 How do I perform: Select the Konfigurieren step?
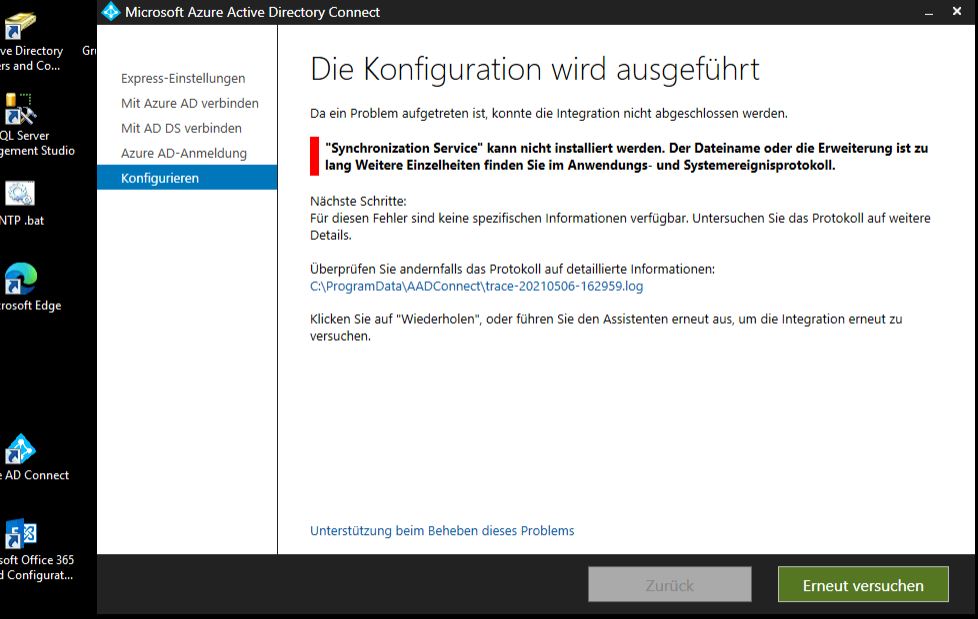186,178
